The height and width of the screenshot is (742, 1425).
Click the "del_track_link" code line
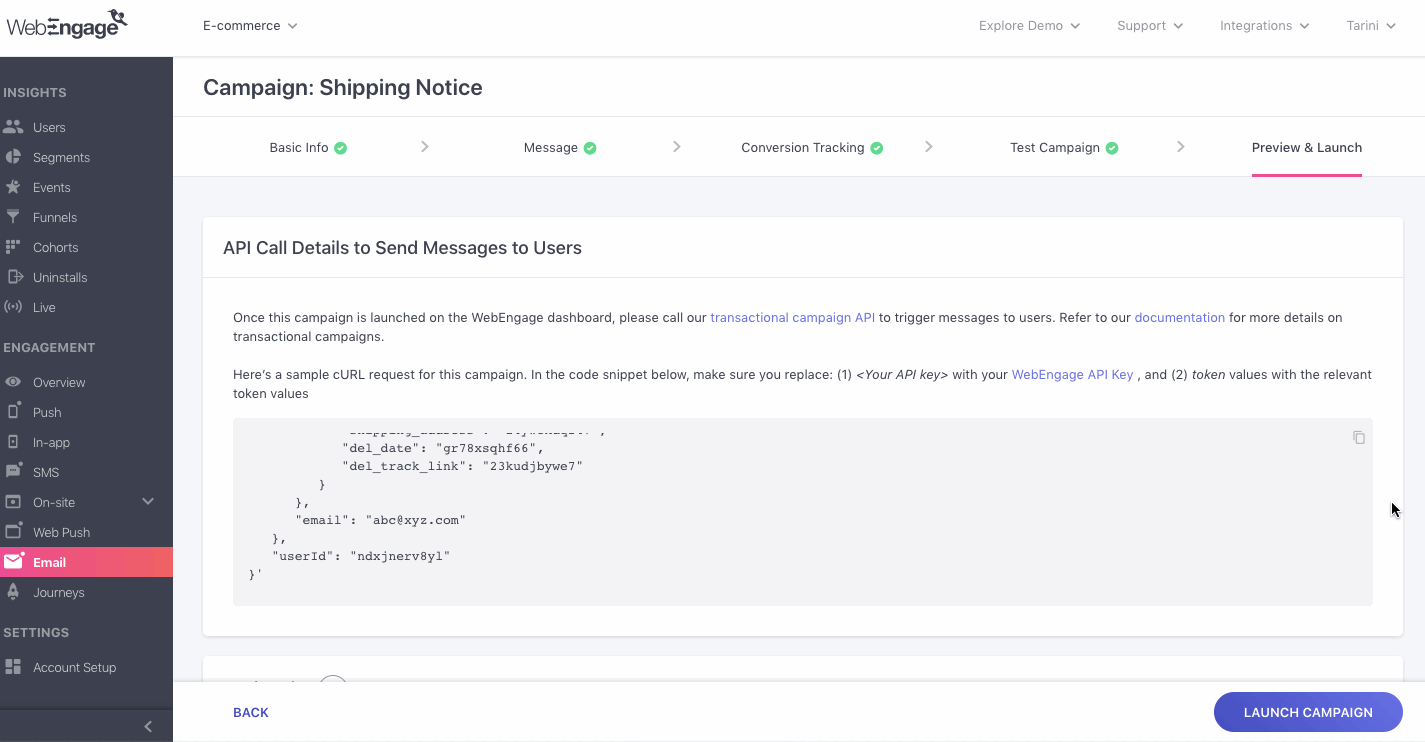tap(462, 466)
